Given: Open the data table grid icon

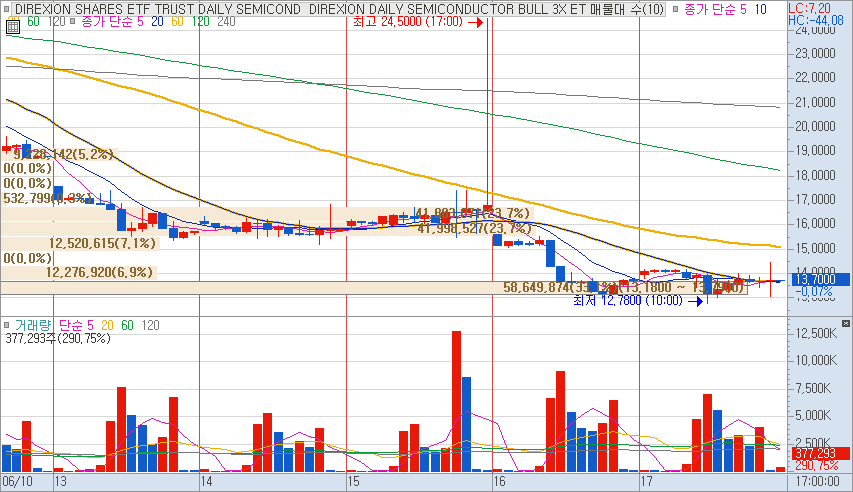Looking at the screenshot, I should (x=13, y=28).
